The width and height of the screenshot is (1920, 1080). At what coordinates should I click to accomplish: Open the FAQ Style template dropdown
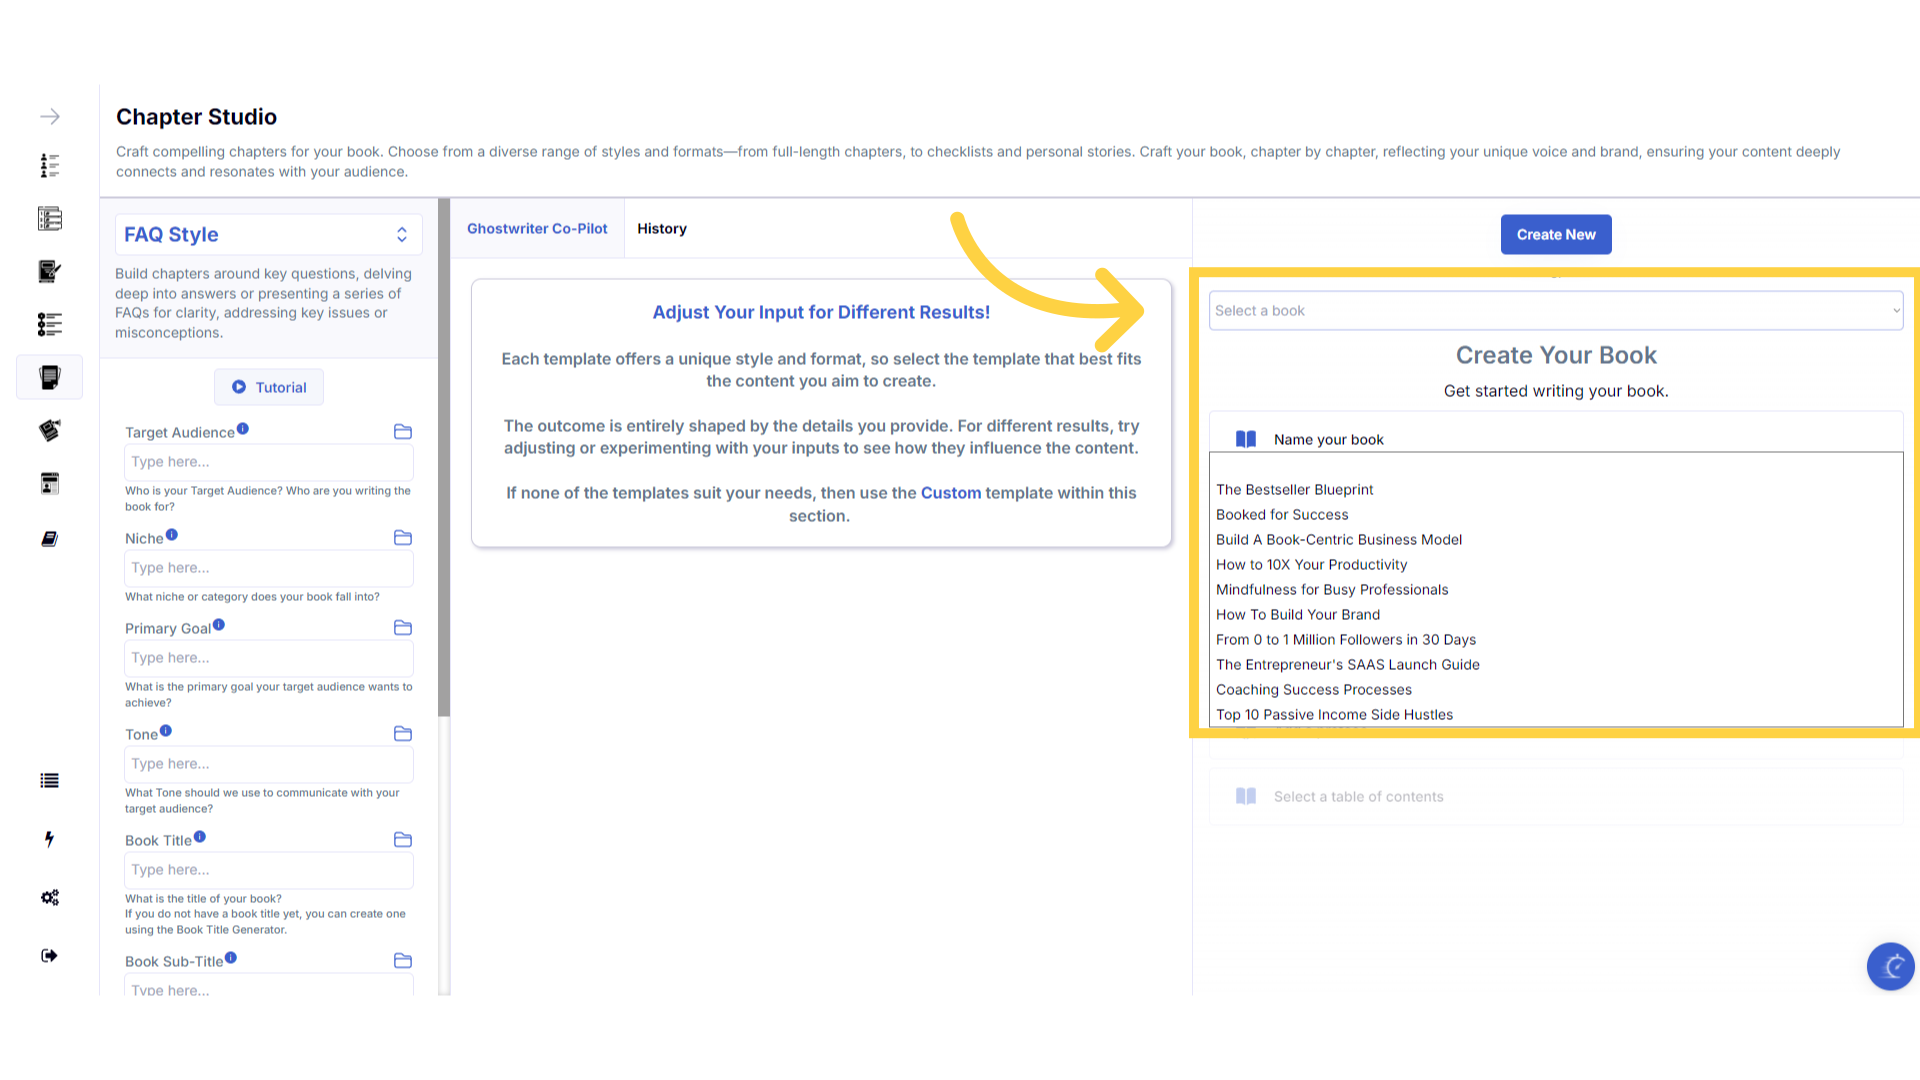point(268,234)
